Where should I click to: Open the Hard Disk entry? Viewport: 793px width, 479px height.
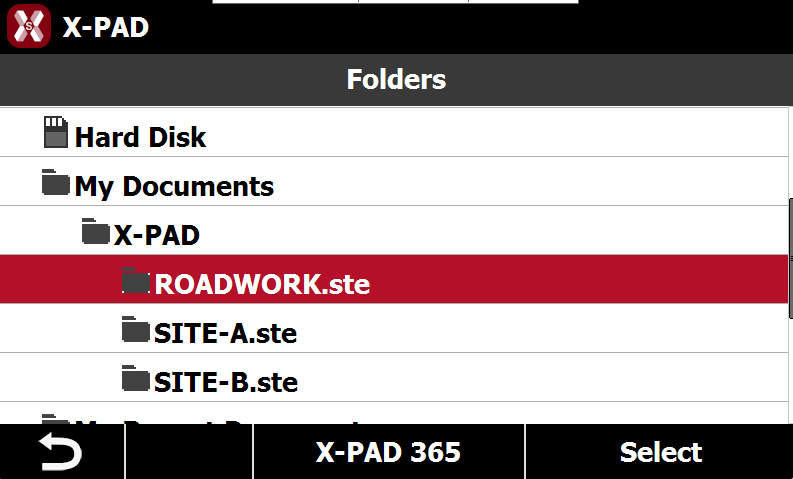[394, 132]
